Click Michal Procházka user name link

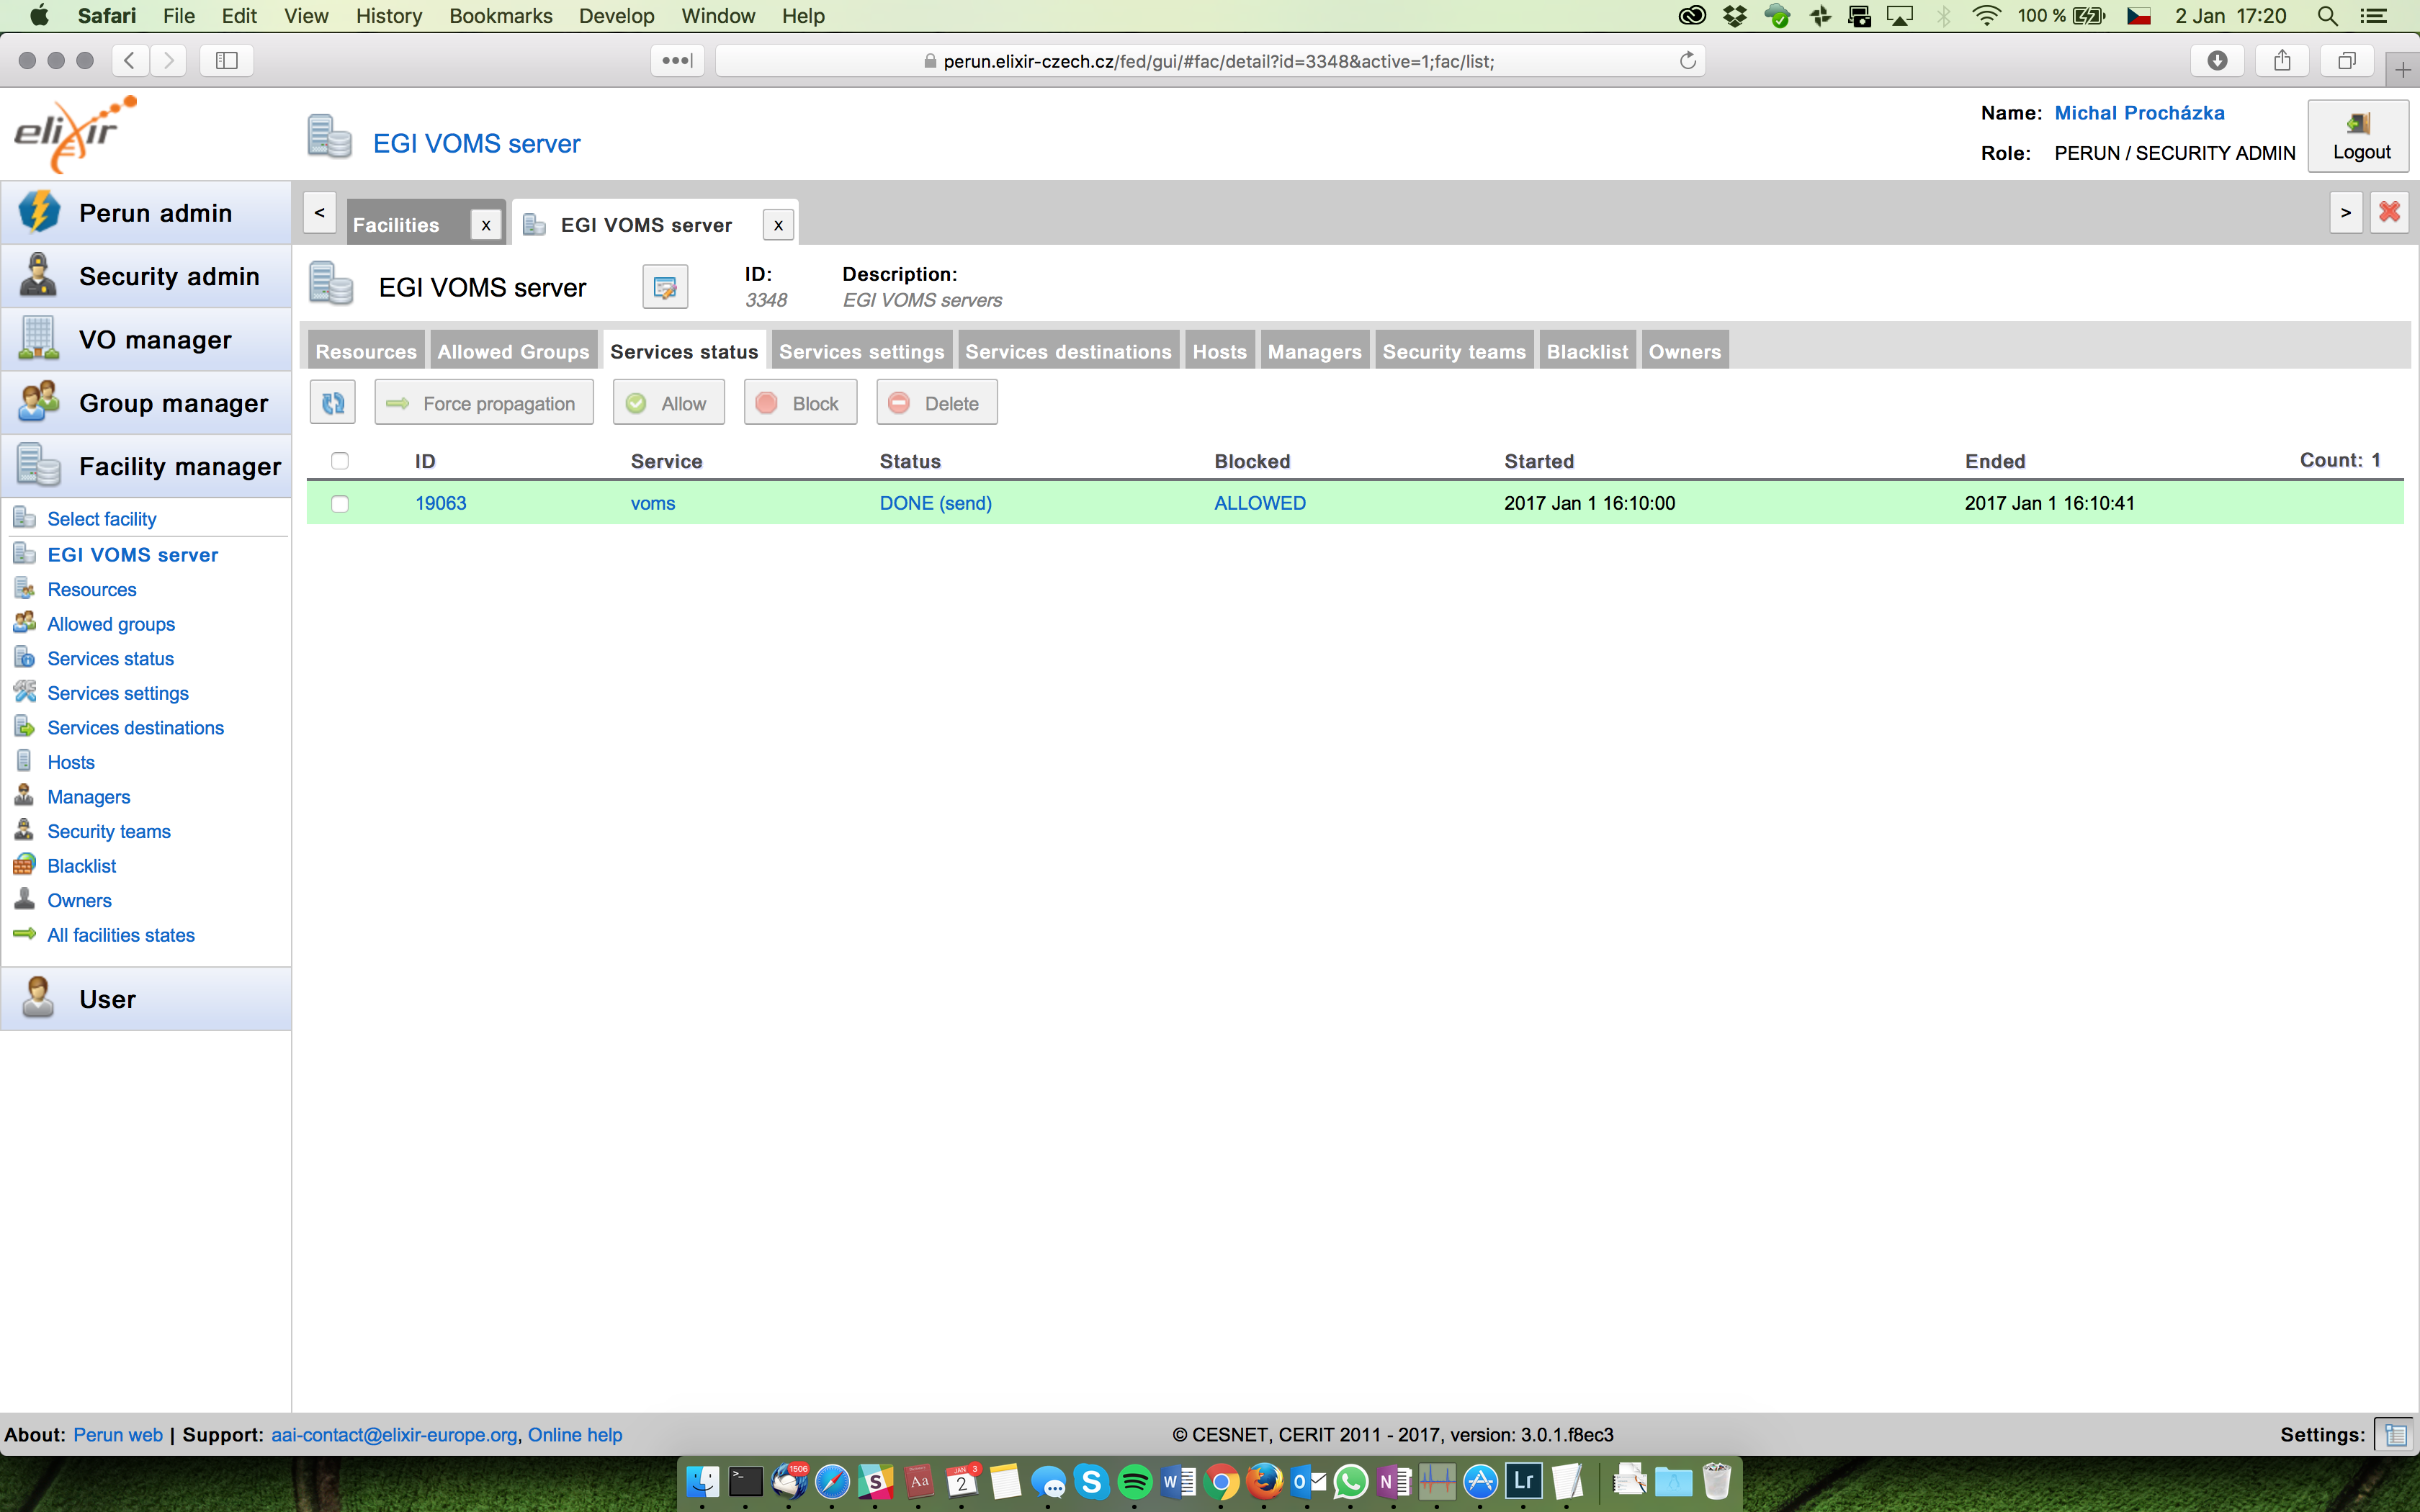click(2139, 113)
